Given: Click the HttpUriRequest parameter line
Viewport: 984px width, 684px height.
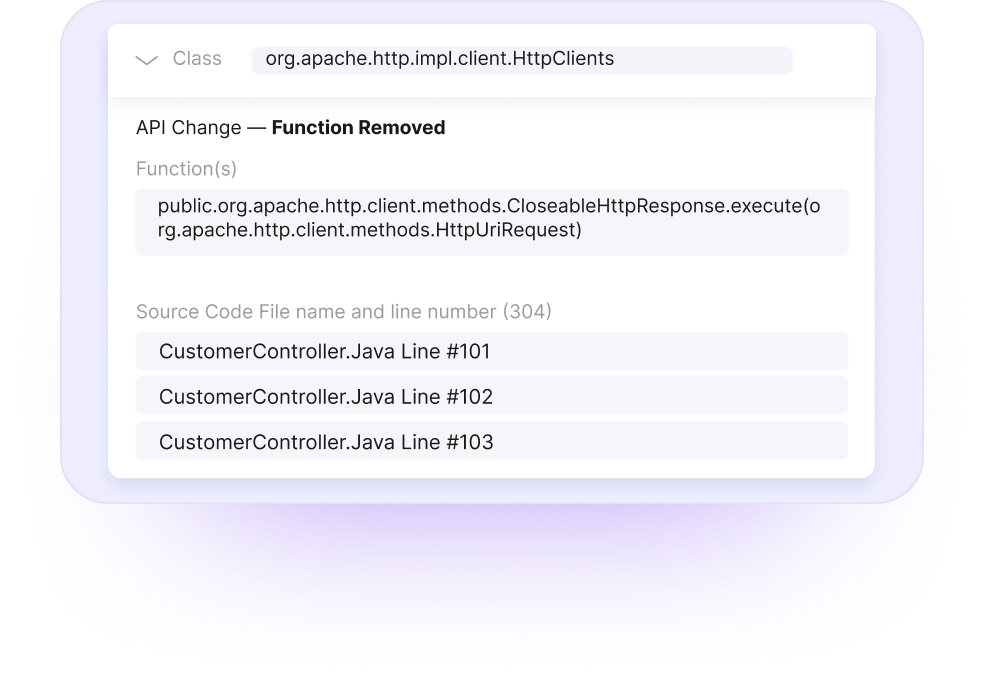Looking at the screenshot, I should [x=369, y=231].
